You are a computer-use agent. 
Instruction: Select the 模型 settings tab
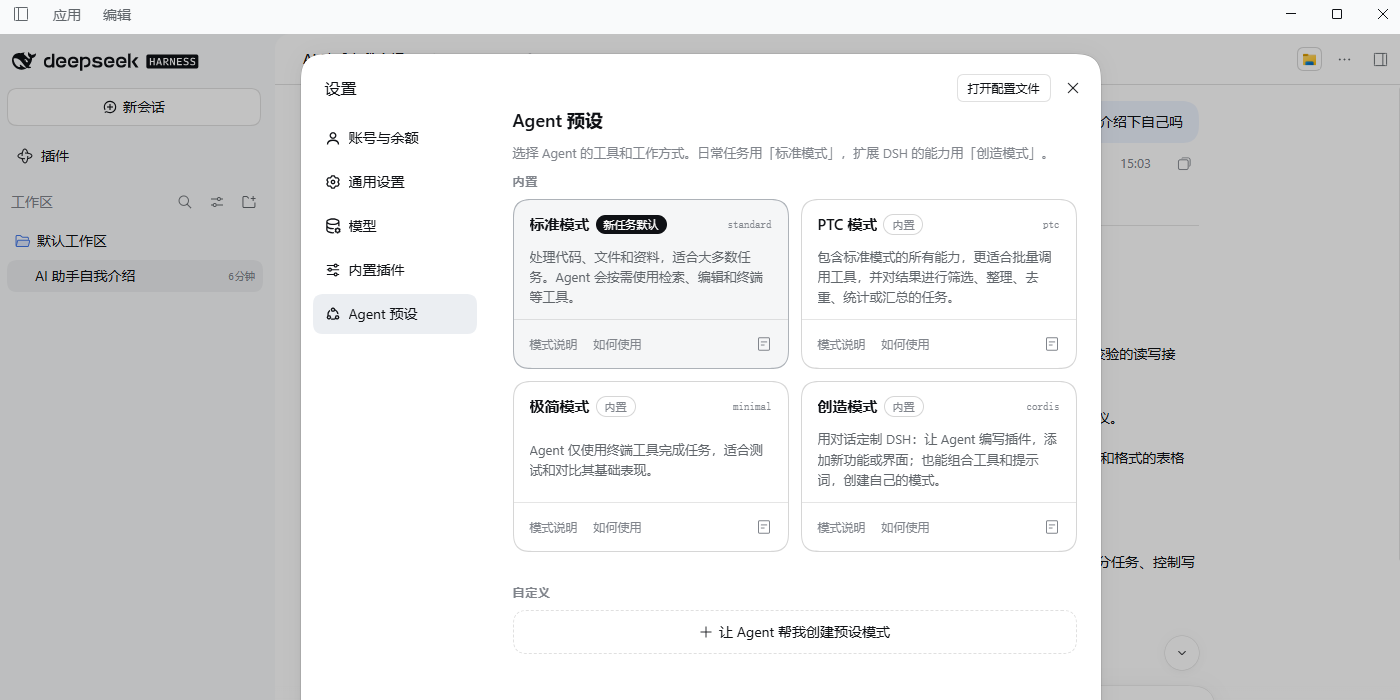click(x=395, y=226)
